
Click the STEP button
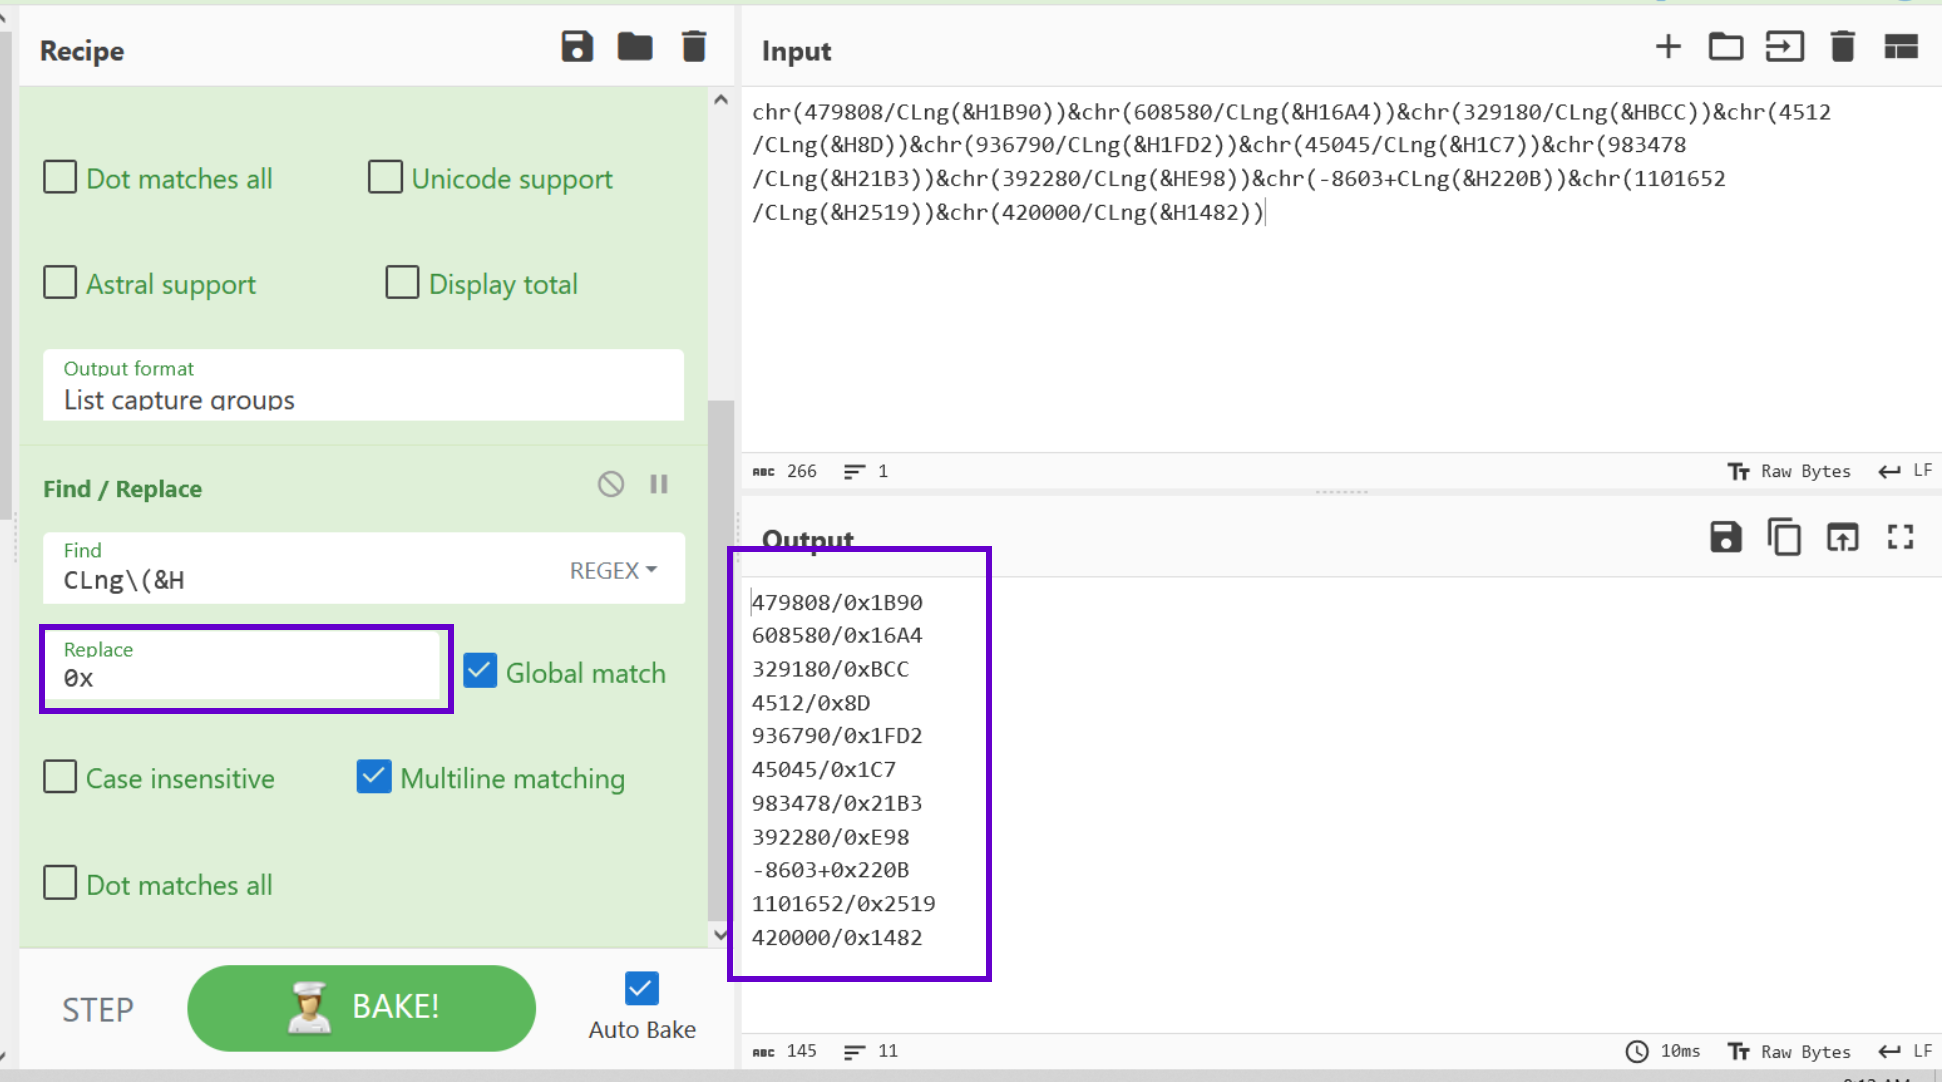click(x=98, y=1009)
